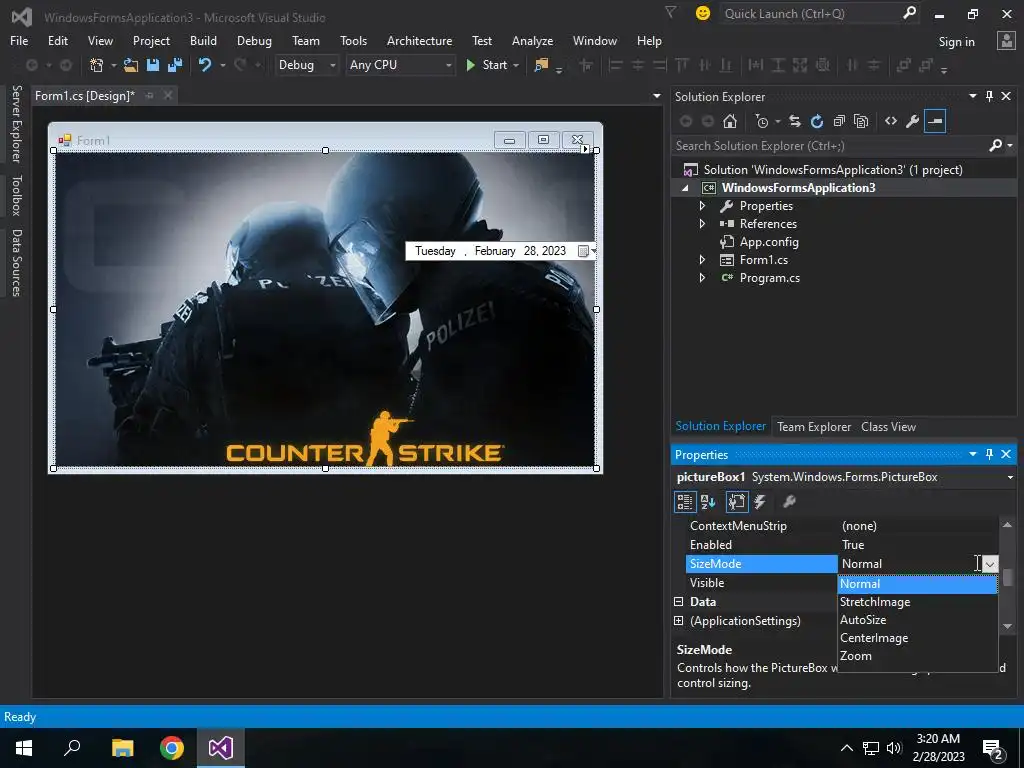Show the Properties tab in Properties window

pos(737,502)
